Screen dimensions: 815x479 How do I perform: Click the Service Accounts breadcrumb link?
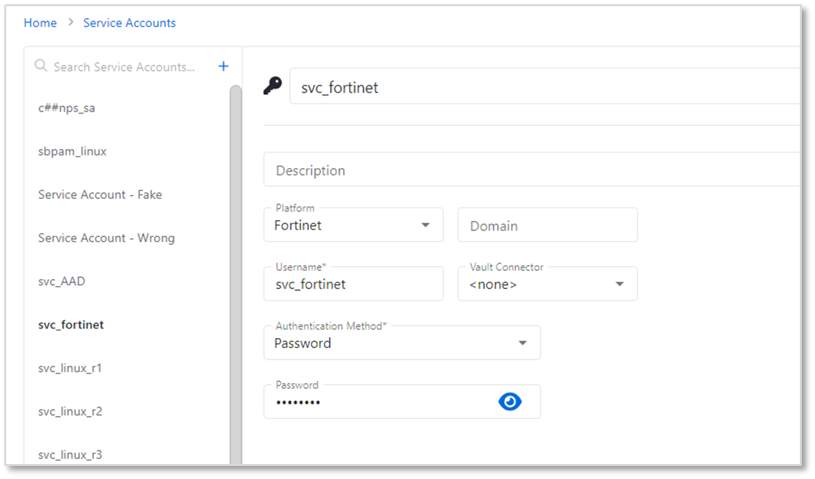[x=129, y=22]
